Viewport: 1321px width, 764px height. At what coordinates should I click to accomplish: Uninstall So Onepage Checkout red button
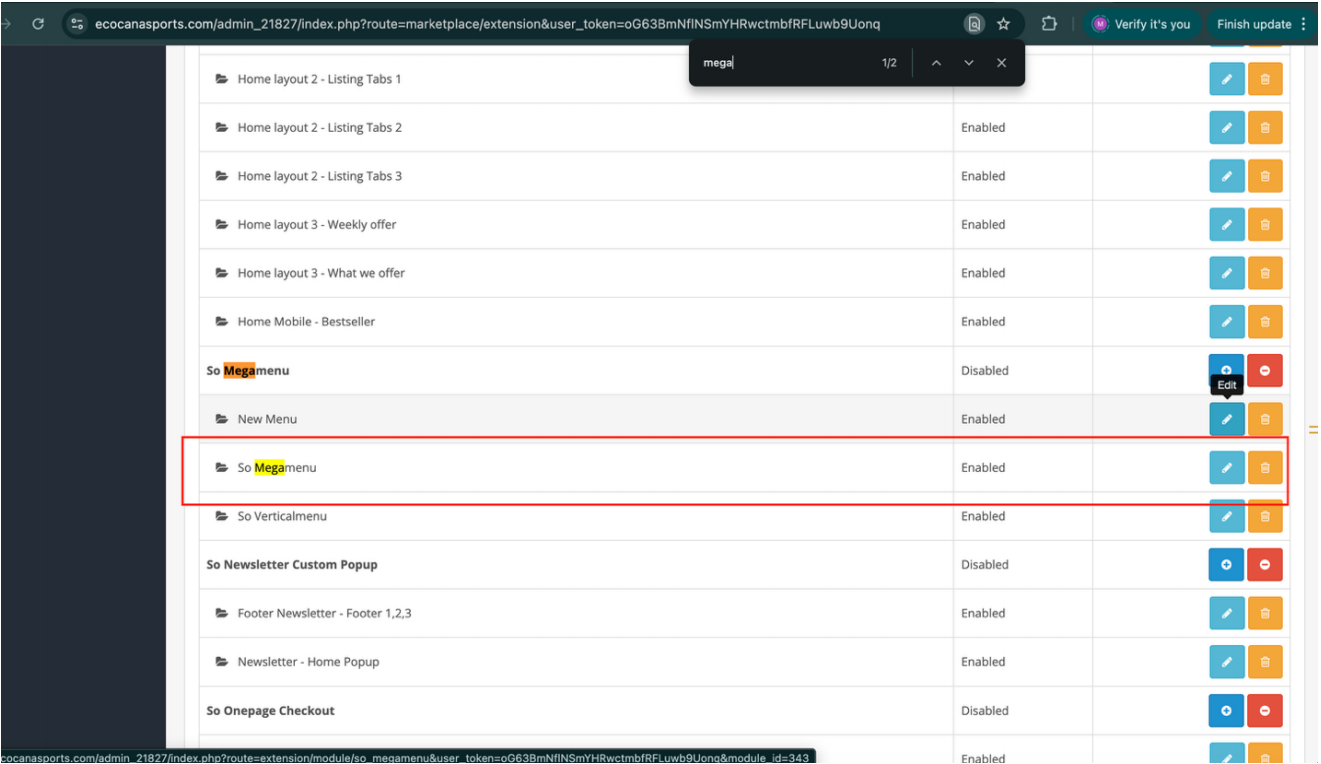[x=1265, y=711]
